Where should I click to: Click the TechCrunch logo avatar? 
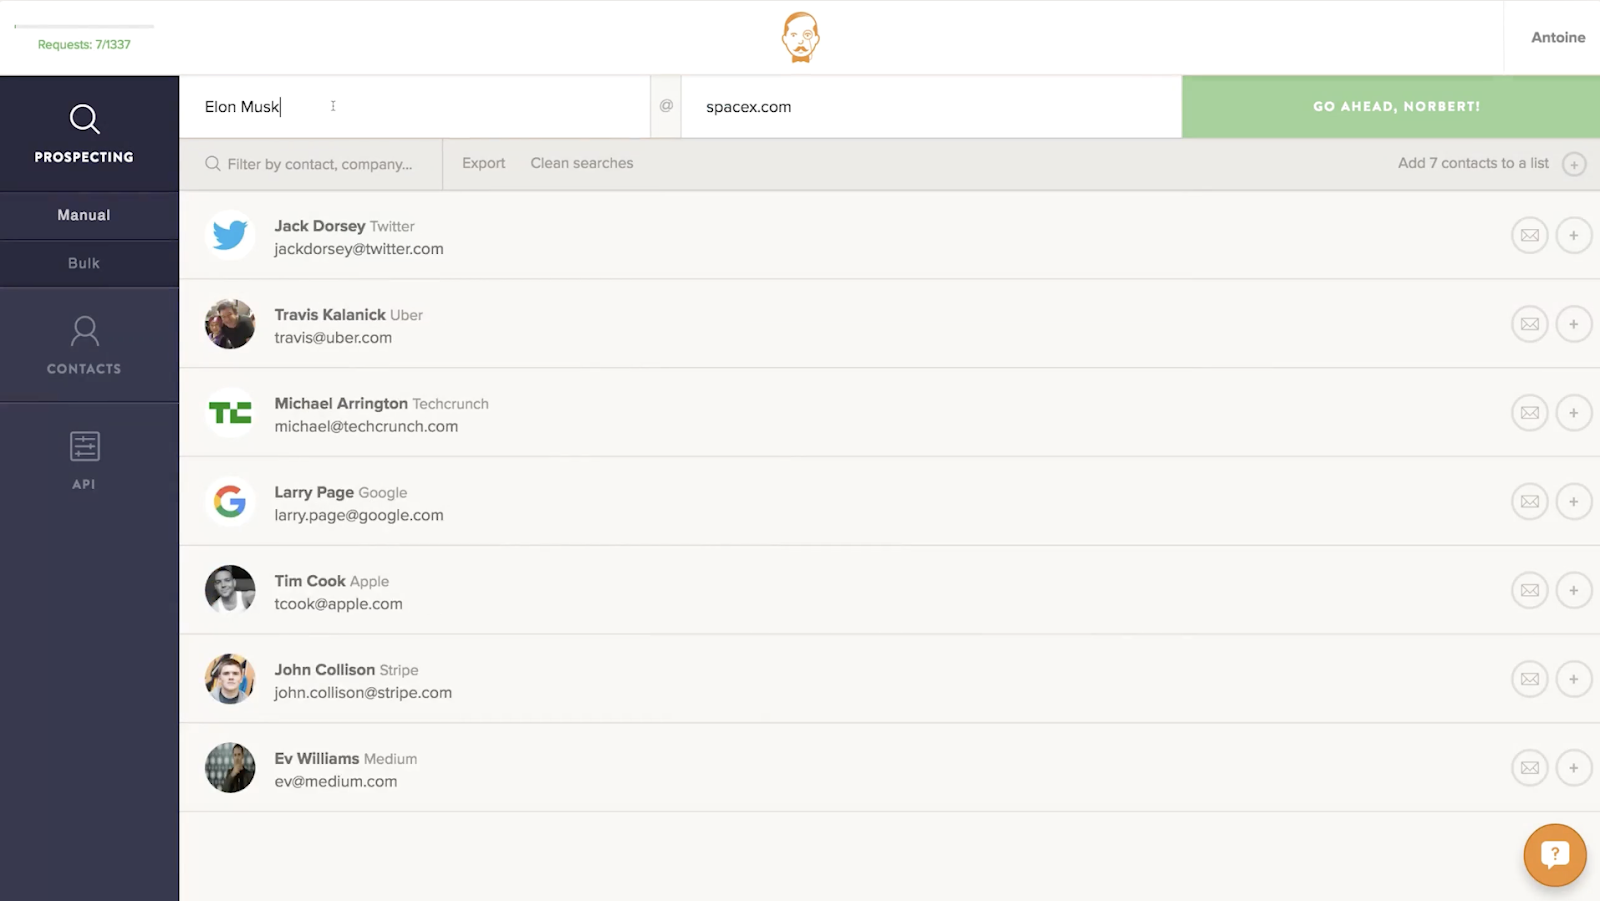[x=230, y=413]
